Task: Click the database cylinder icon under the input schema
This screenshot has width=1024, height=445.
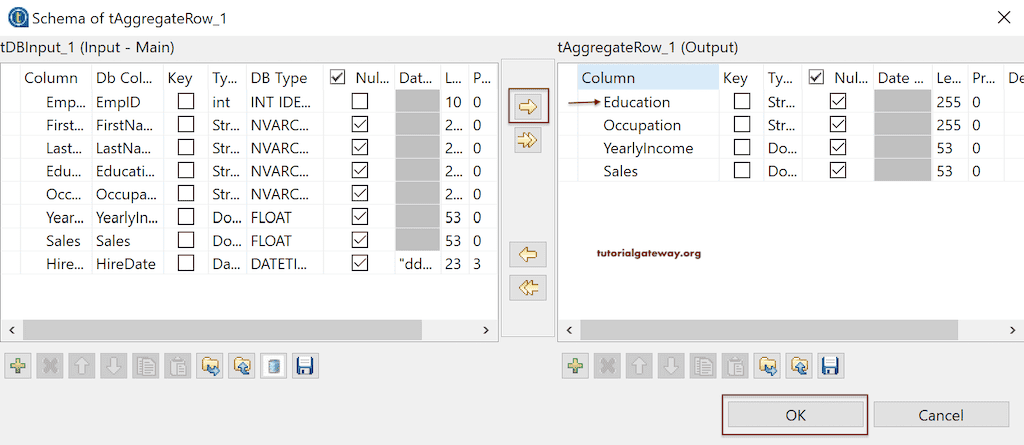Action: click(274, 366)
